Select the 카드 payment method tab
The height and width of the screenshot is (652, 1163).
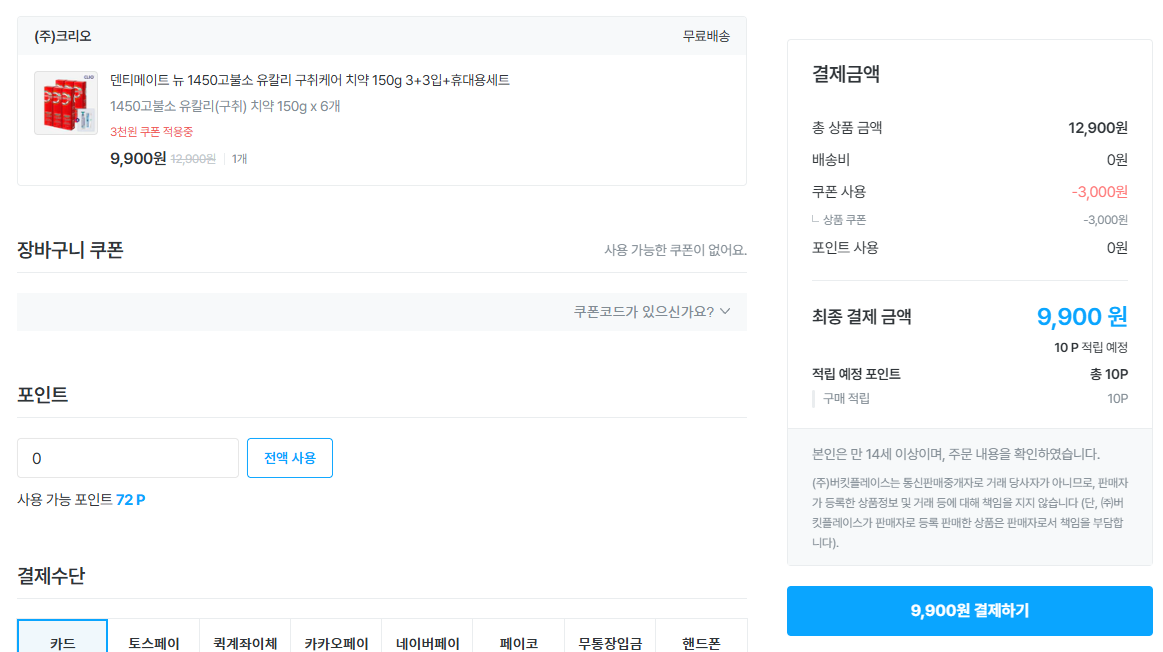pyautogui.click(x=63, y=641)
